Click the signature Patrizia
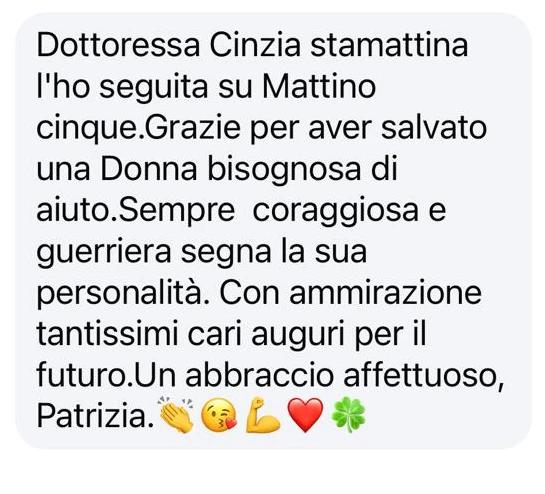 pyautogui.click(x=95, y=416)
